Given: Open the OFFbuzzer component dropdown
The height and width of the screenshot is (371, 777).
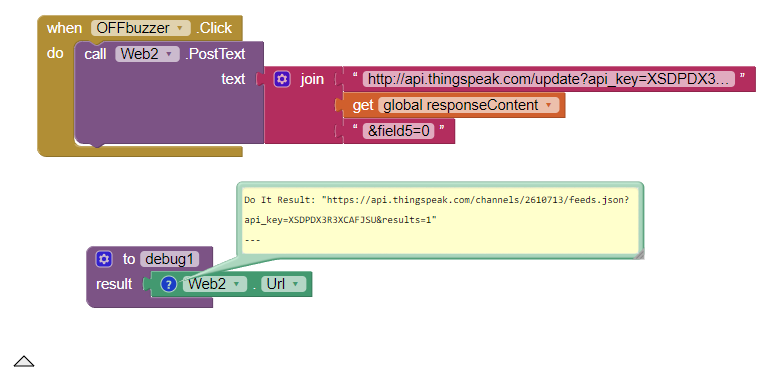Looking at the screenshot, I should click(140, 28).
